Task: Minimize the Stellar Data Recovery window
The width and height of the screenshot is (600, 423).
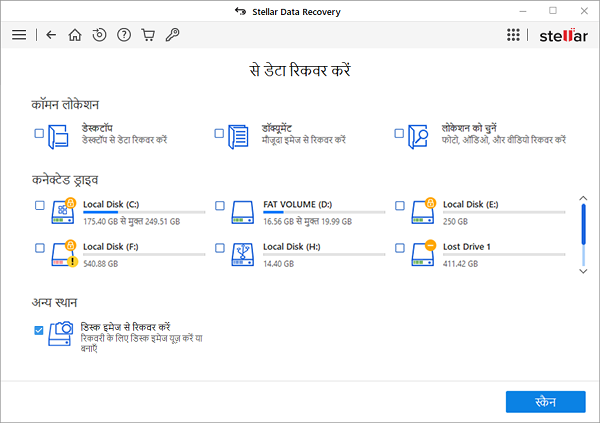Action: click(x=523, y=11)
